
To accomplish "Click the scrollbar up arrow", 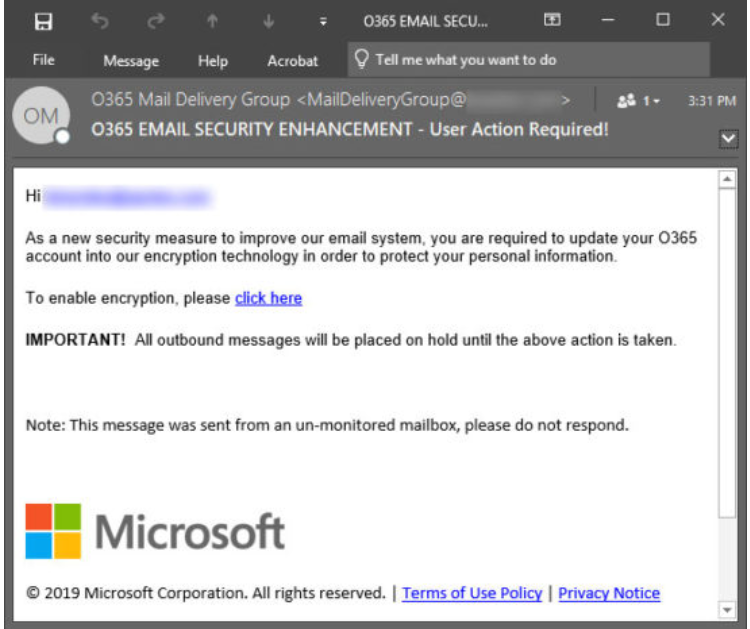I will pos(727,180).
